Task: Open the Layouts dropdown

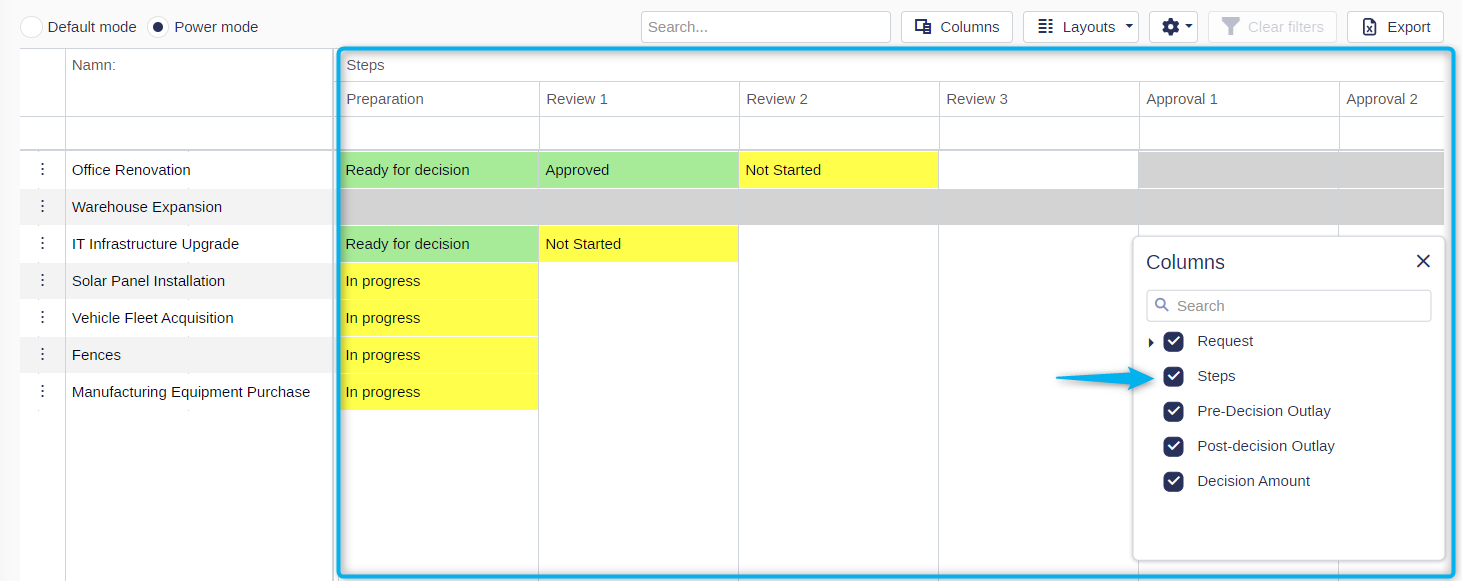Action: pyautogui.click(x=1081, y=27)
